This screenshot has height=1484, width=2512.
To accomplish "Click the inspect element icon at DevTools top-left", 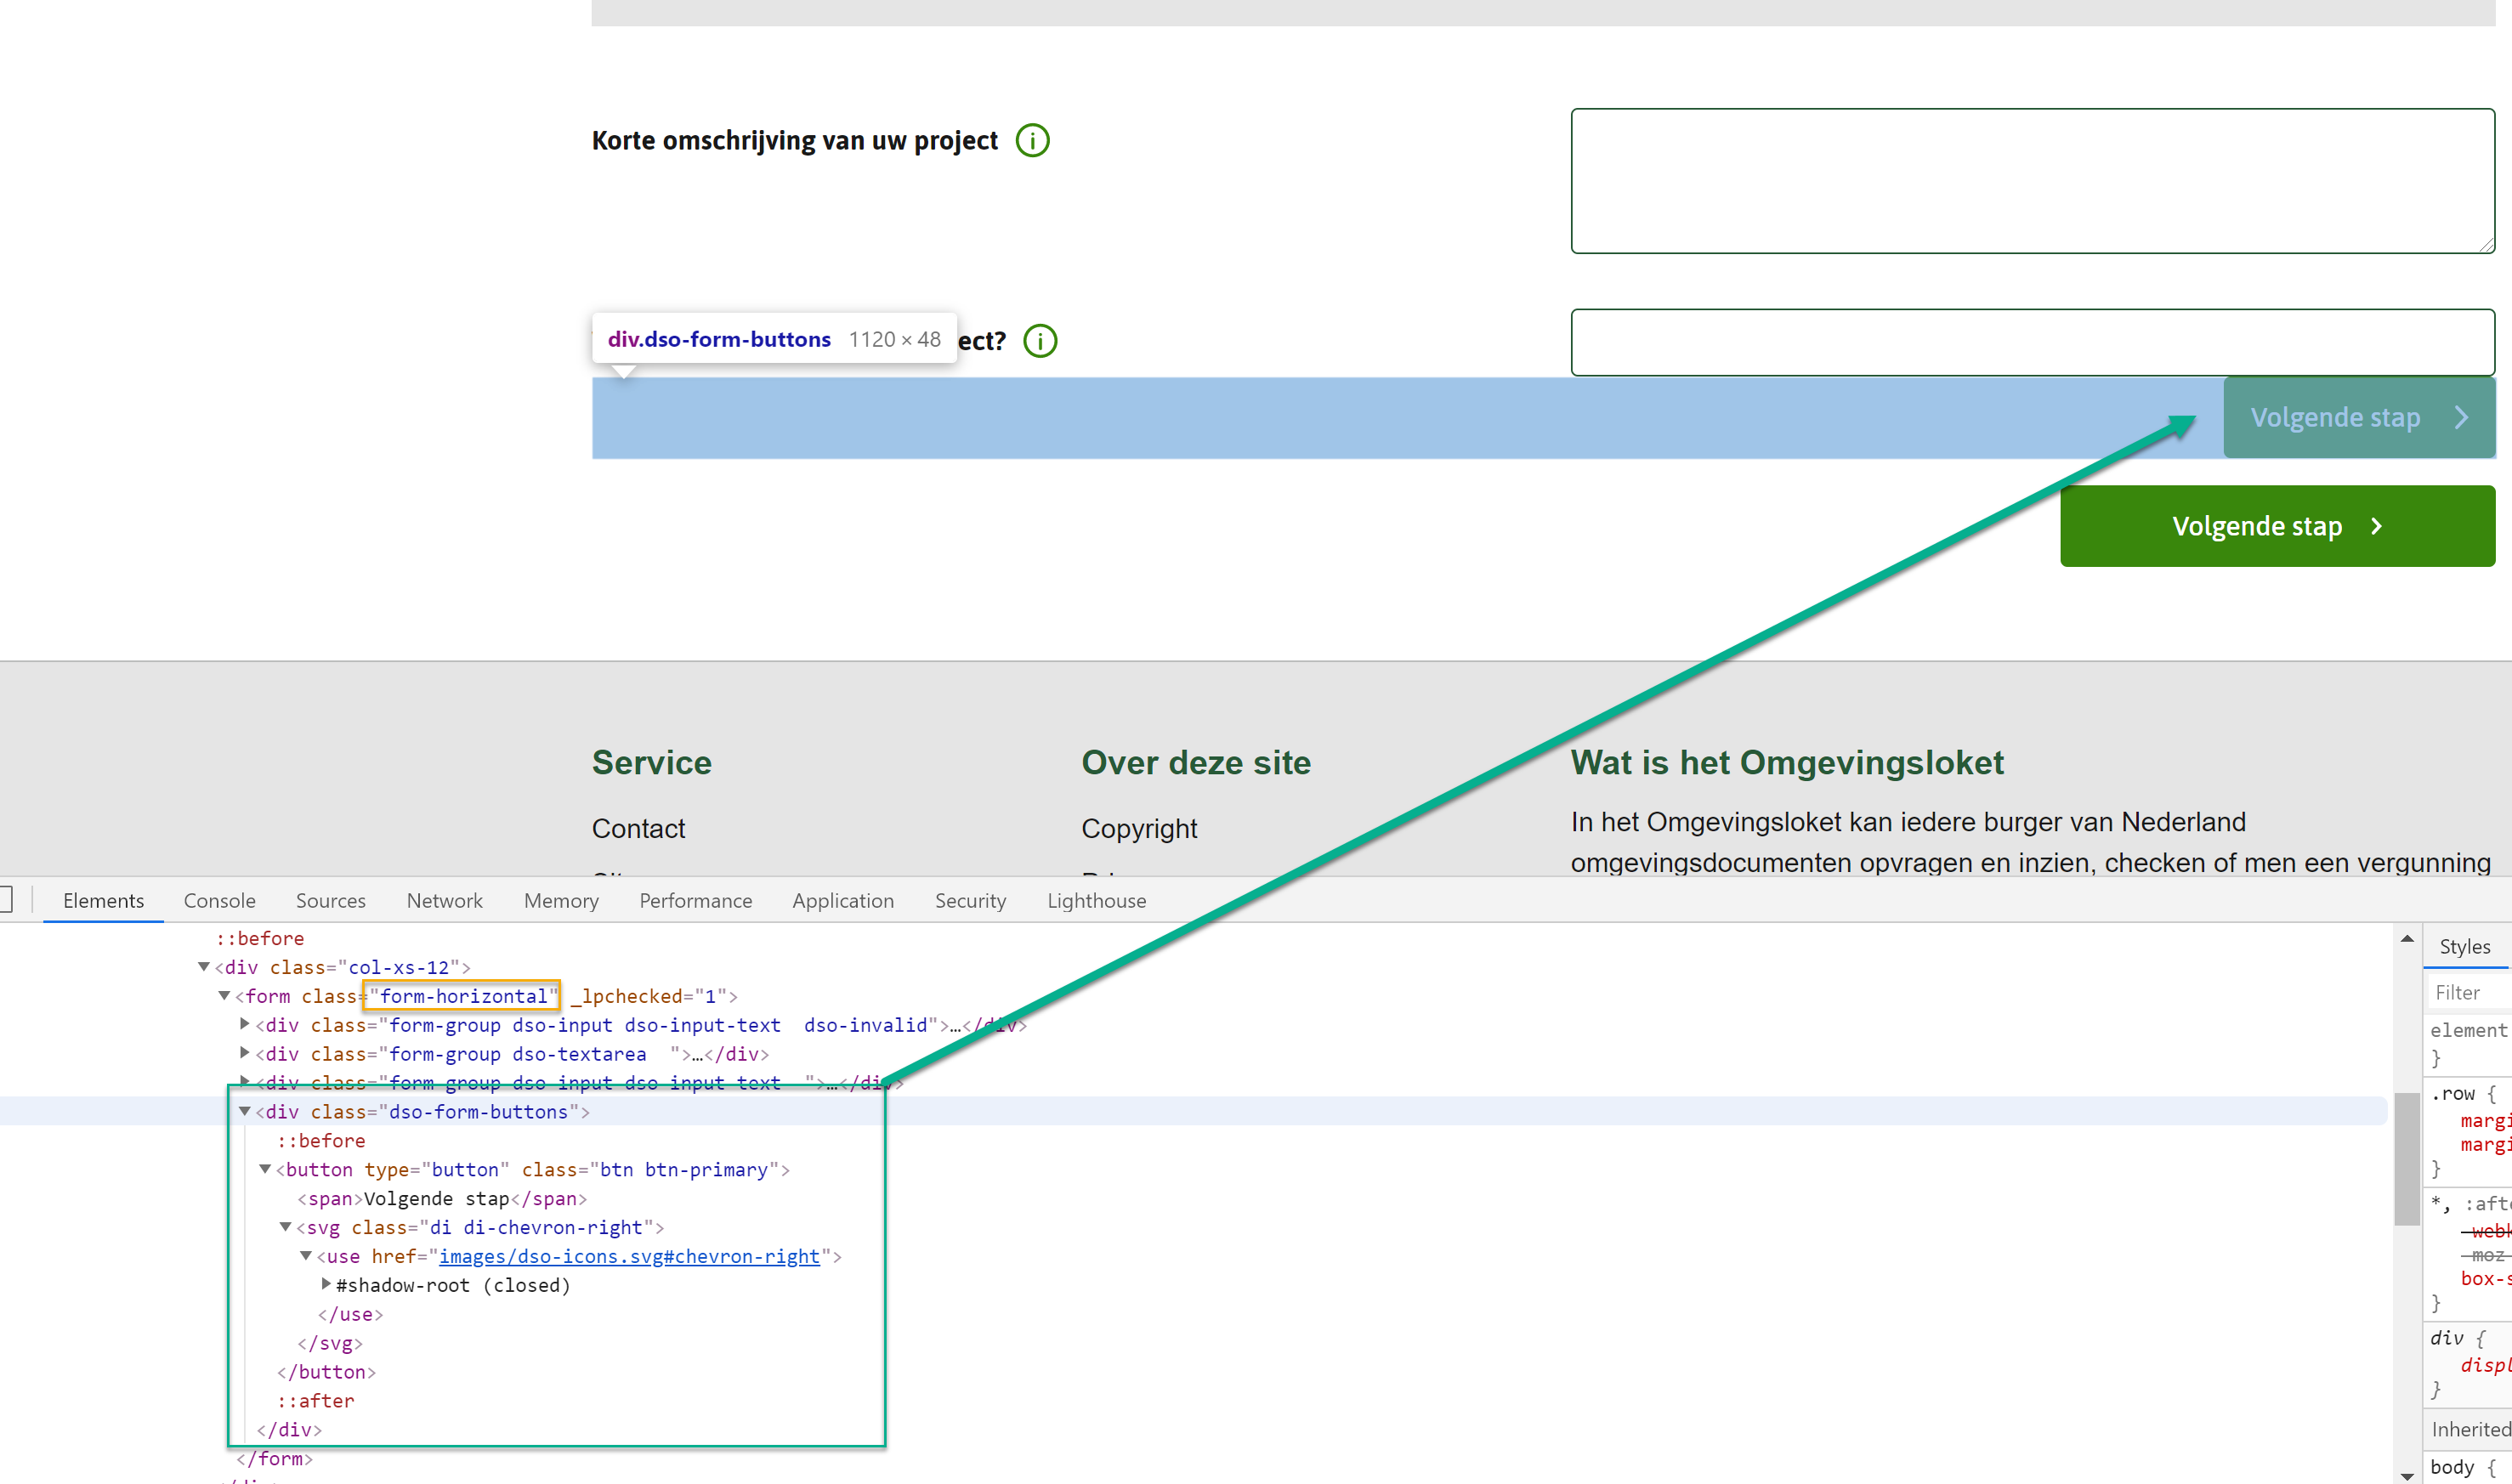I will (8, 900).
